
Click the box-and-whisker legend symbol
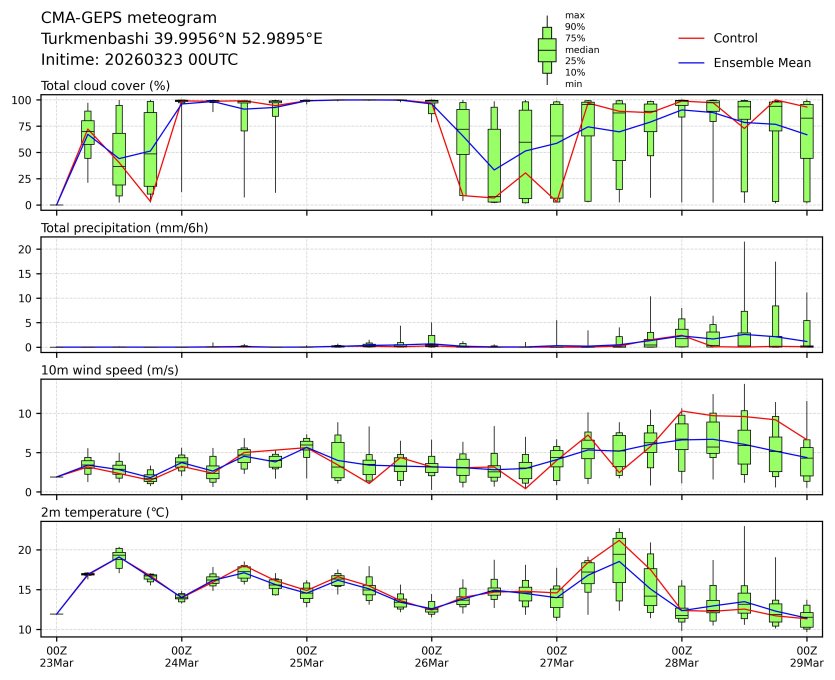547,50
